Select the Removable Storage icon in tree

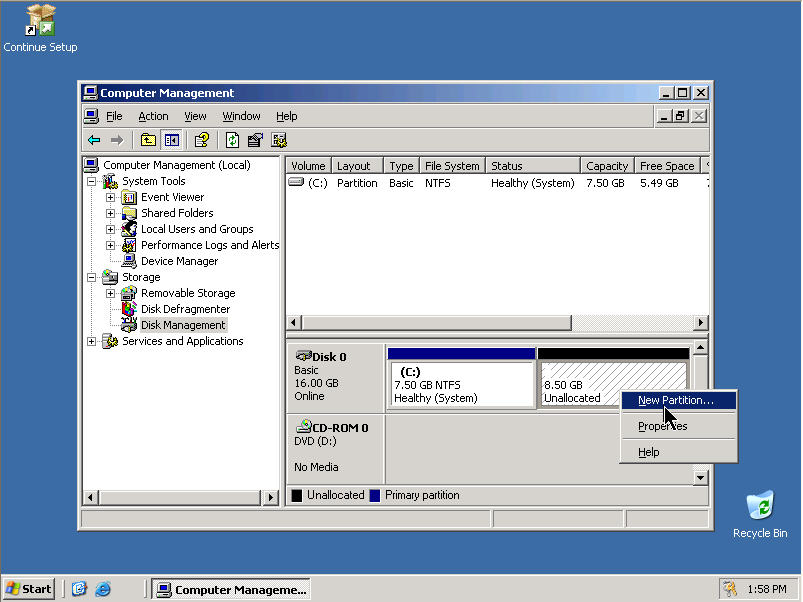pos(129,293)
